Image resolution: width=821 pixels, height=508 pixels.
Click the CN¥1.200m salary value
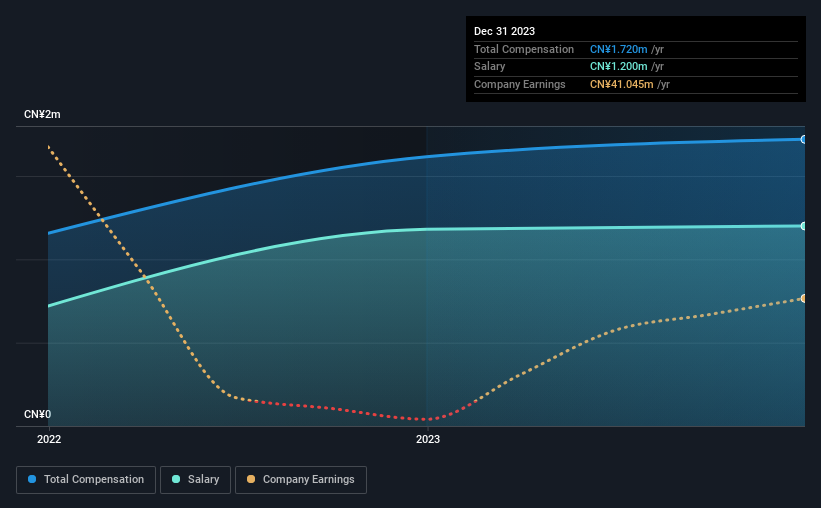point(618,67)
